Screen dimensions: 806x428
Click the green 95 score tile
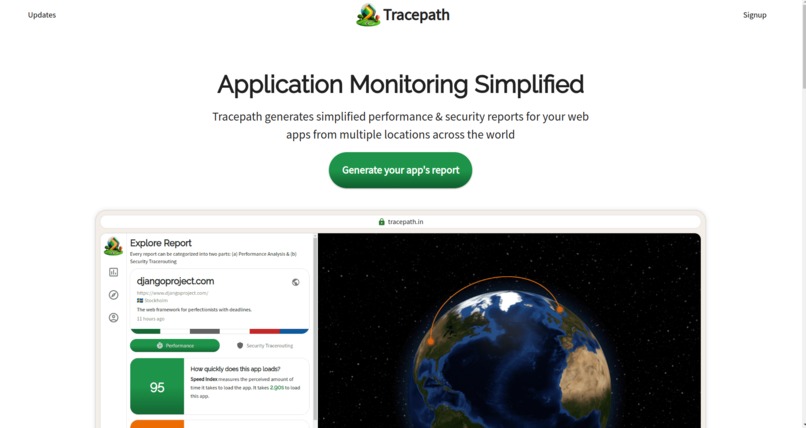(x=157, y=386)
